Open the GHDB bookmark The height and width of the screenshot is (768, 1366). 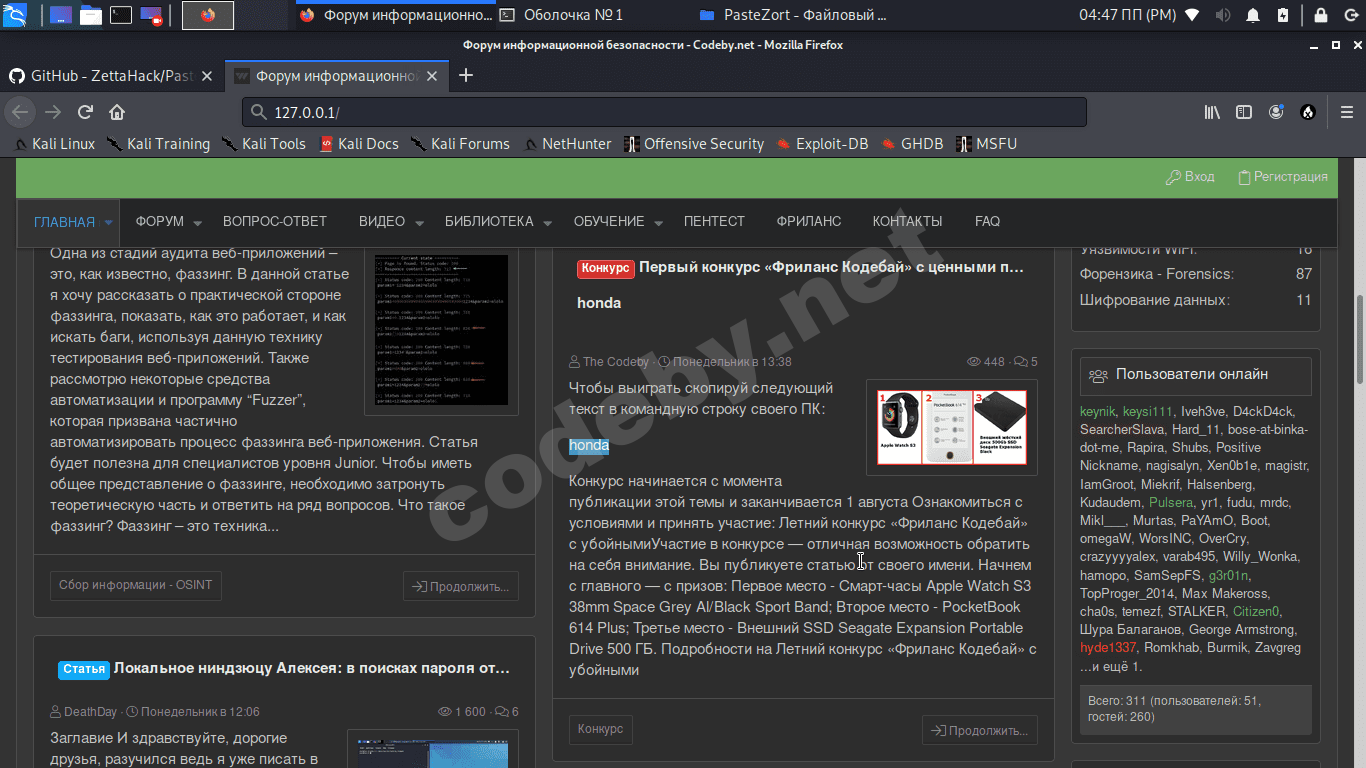(912, 144)
